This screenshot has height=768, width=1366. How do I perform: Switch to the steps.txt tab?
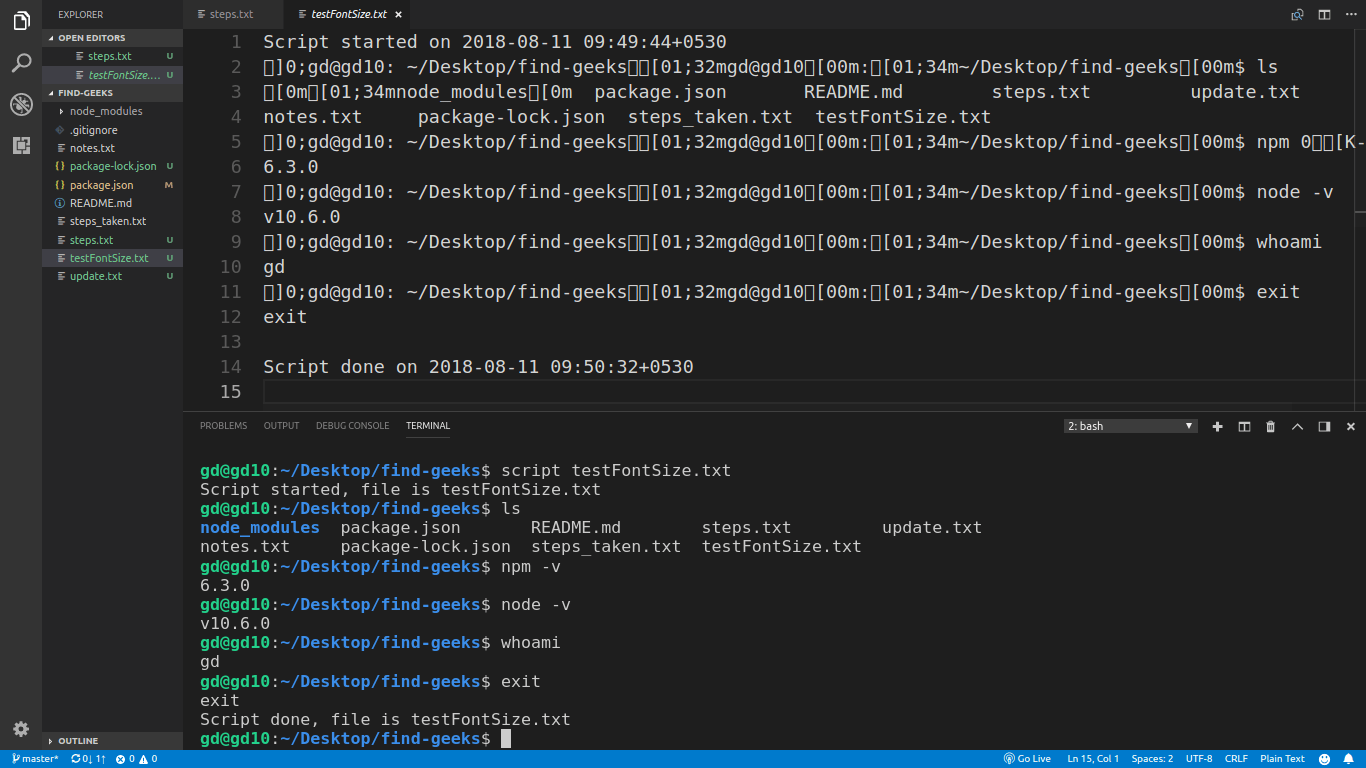coord(231,14)
